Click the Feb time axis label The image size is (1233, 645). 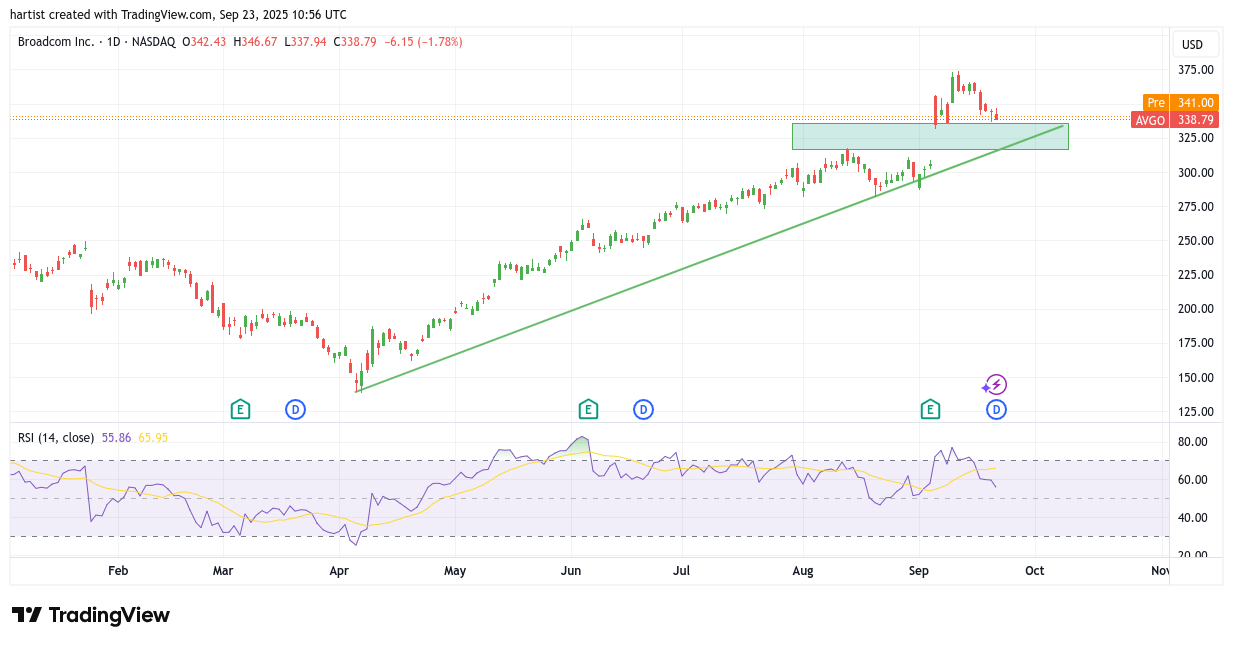click(x=118, y=571)
